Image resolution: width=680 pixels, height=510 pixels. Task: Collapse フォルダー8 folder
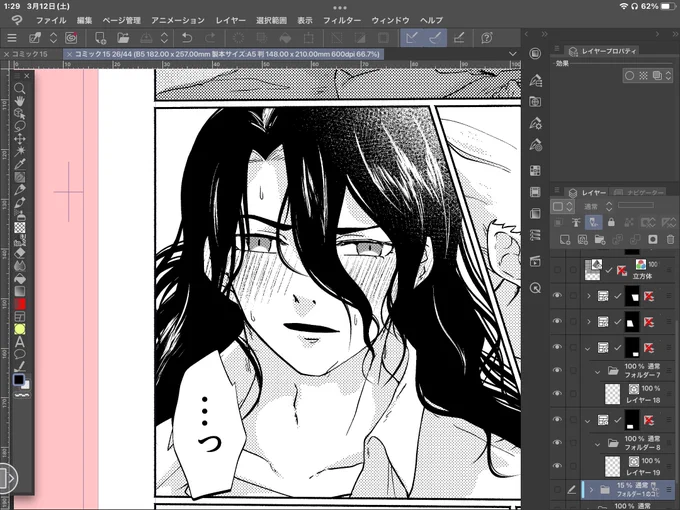[597, 443]
